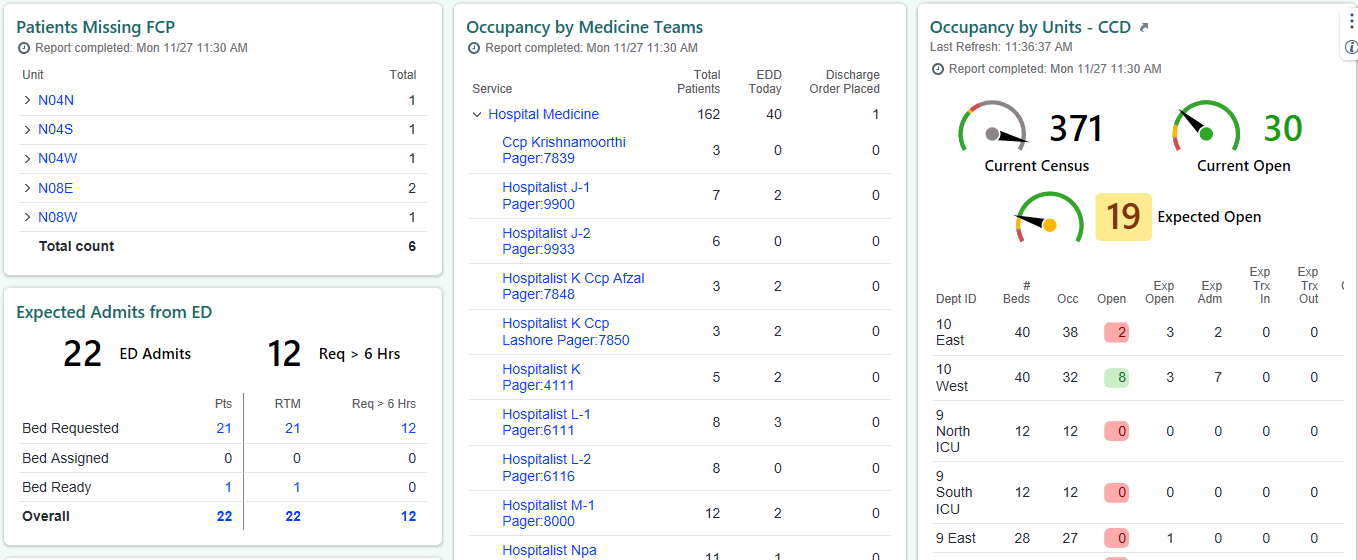Open the three-dot options menu
Image resolution: width=1358 pixels, height=560 pixels.
(1351, 21)
